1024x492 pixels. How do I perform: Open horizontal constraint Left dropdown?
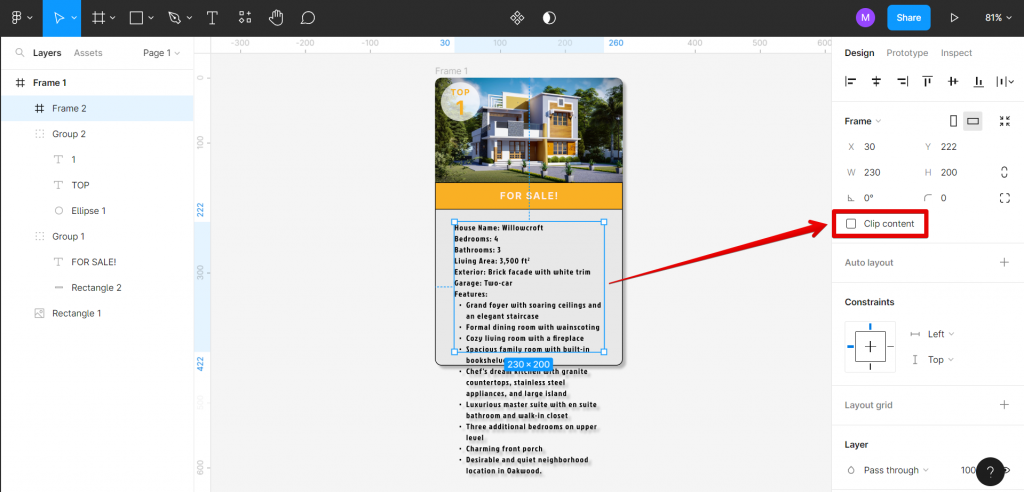pyautogui.click(x=940, y=334)
